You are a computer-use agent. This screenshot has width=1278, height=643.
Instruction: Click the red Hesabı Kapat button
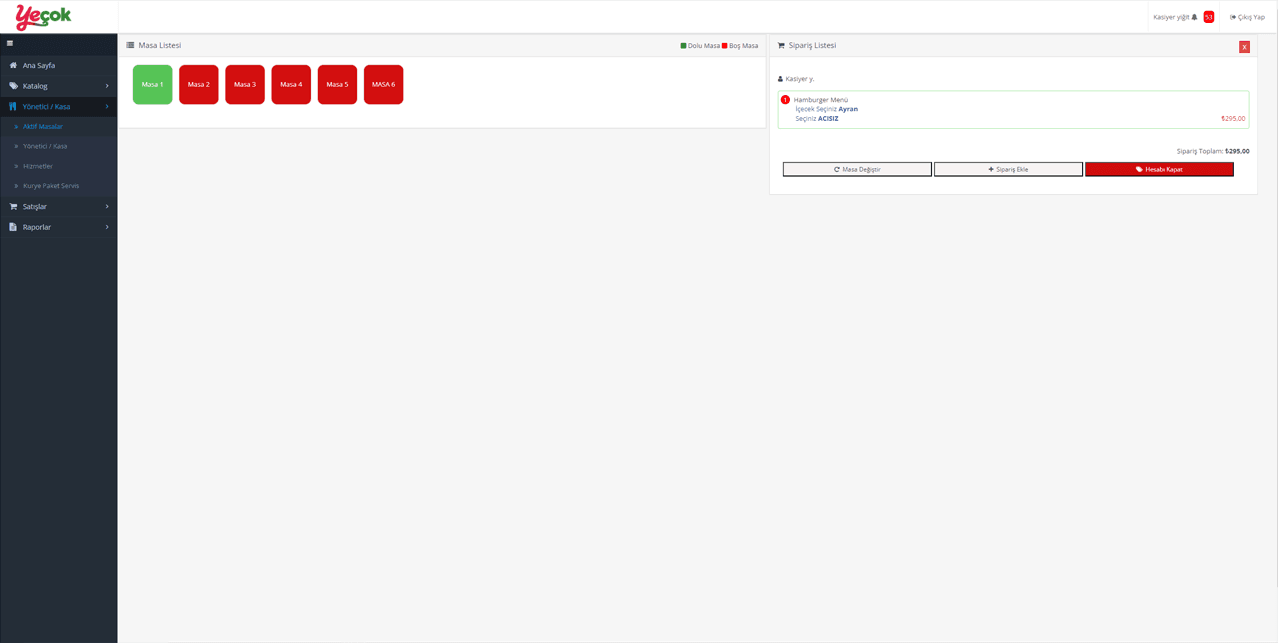point(1159,169)
